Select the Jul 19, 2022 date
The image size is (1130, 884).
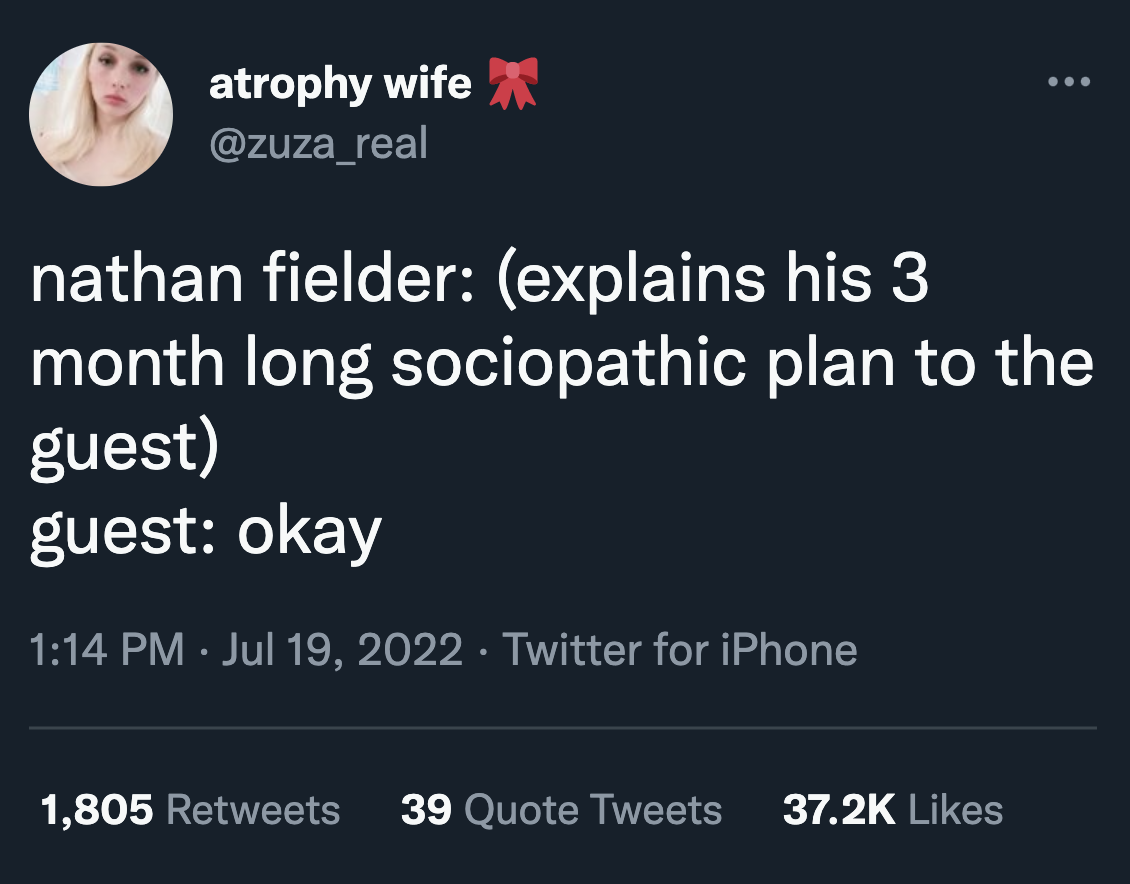340,650
